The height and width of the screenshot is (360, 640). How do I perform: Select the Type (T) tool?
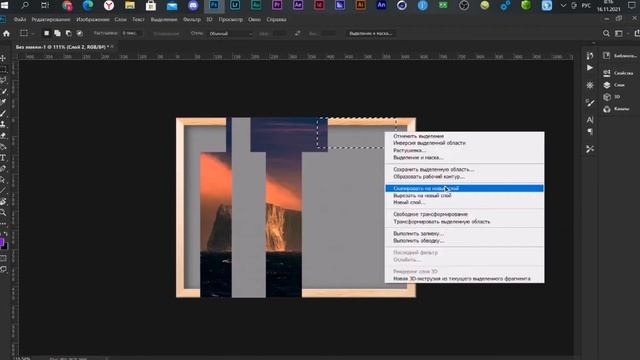pyautogui.click(x=3, y=158)
